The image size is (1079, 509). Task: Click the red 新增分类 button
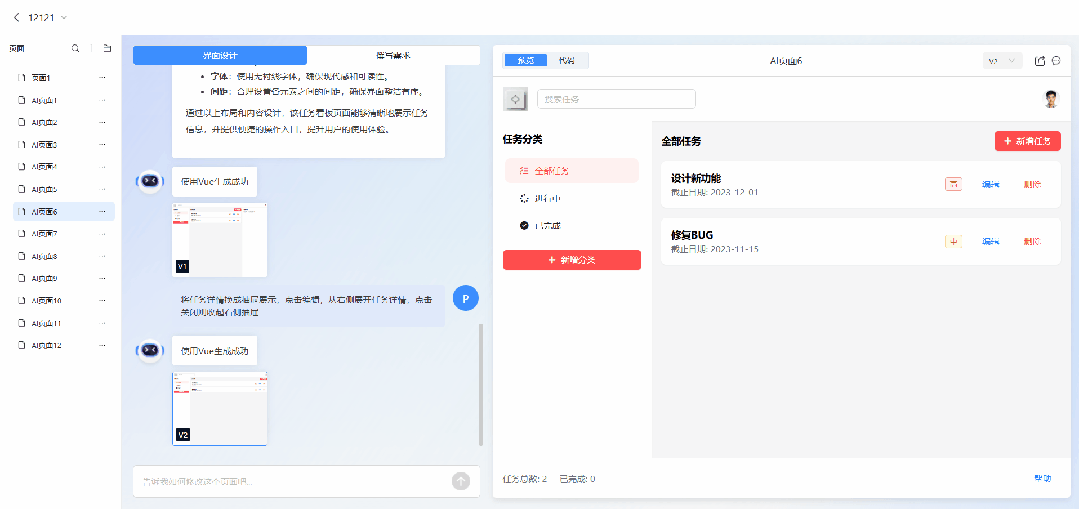click(572, 260)
